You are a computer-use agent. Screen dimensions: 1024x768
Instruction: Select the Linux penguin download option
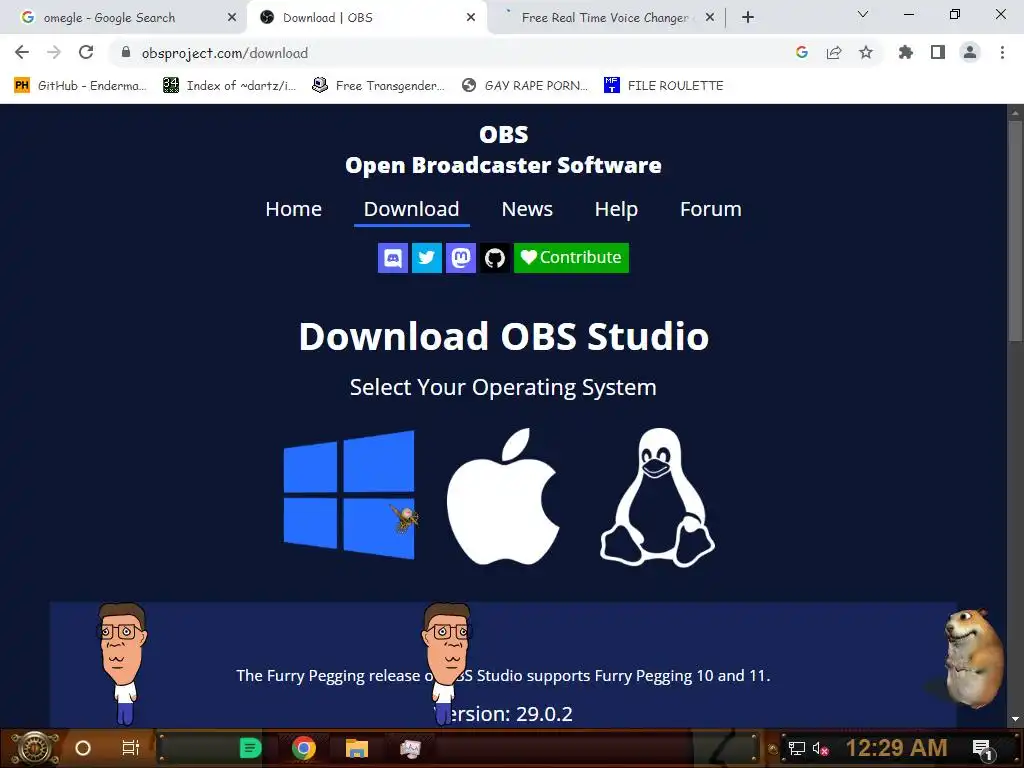(658, 497)
